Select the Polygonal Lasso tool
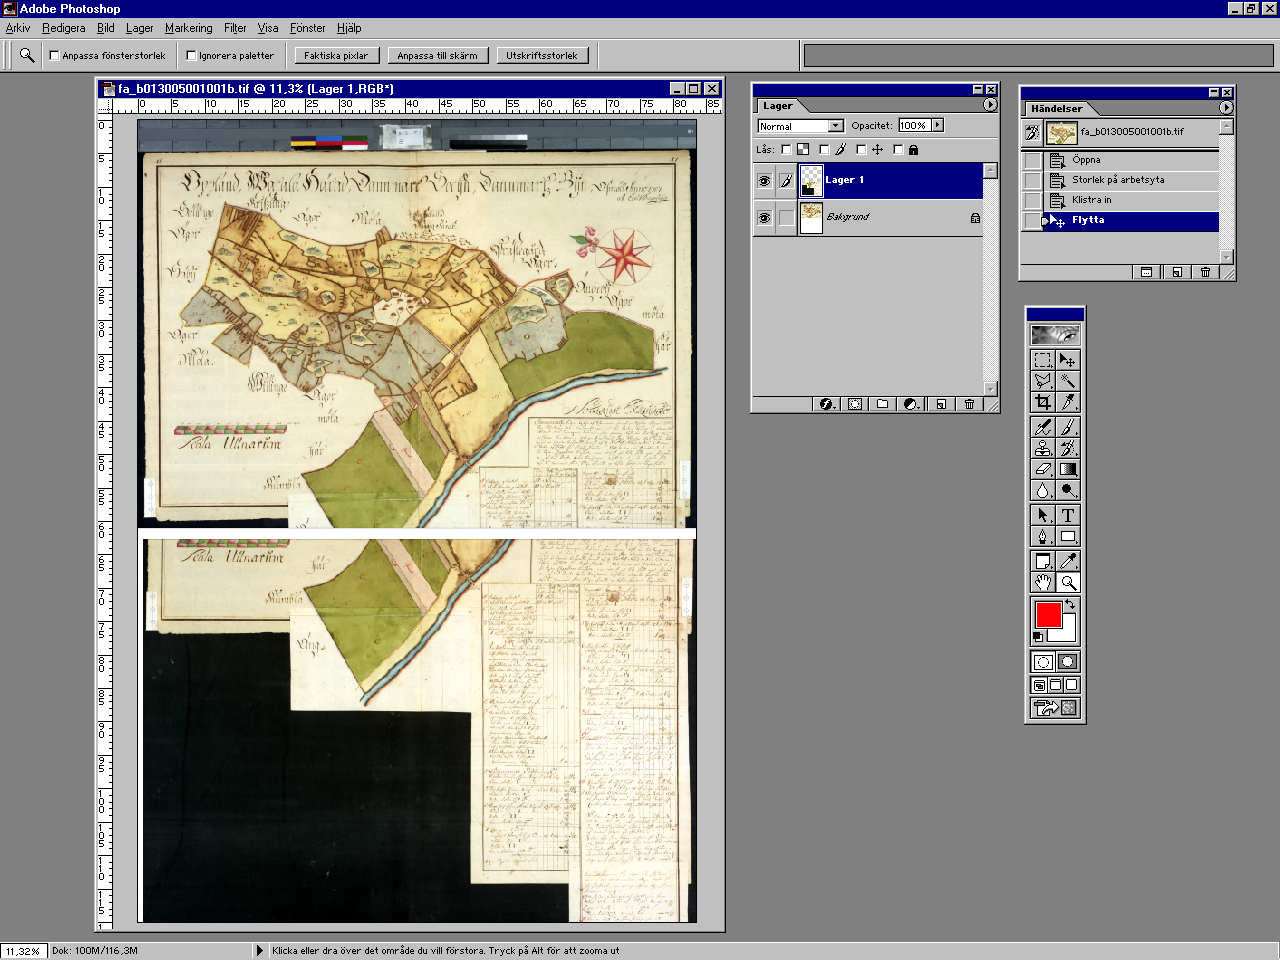The width and height of the screenshot is (1280, 960). point(1043,380)
